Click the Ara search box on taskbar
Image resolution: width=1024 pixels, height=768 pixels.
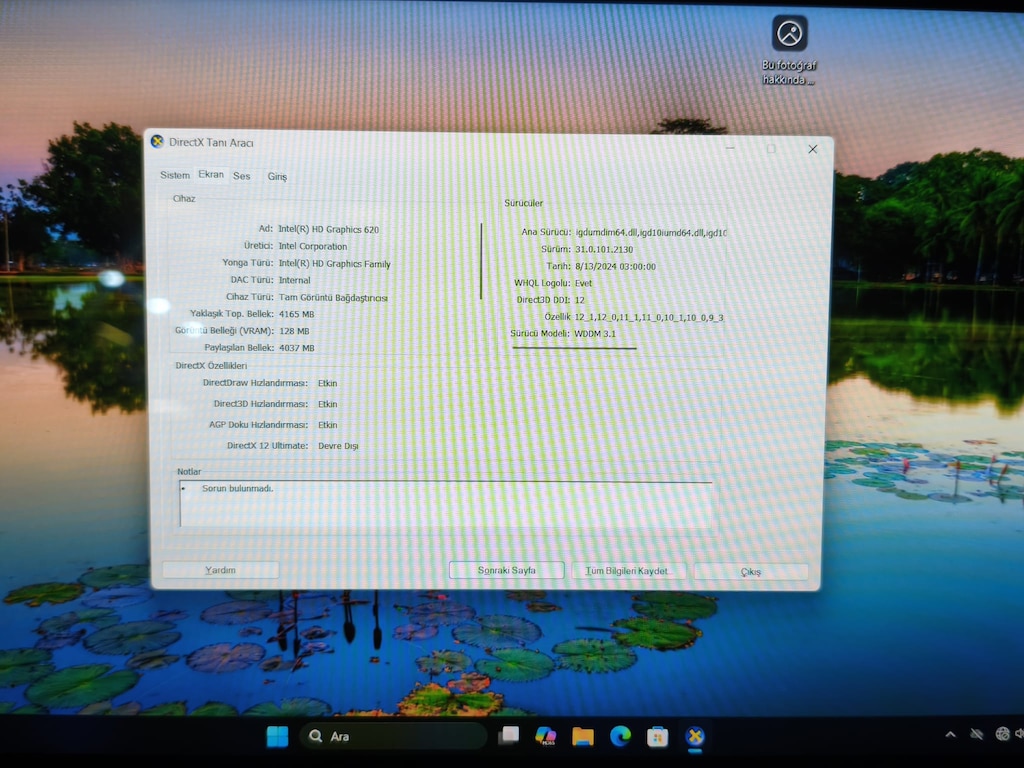[394, 737]
